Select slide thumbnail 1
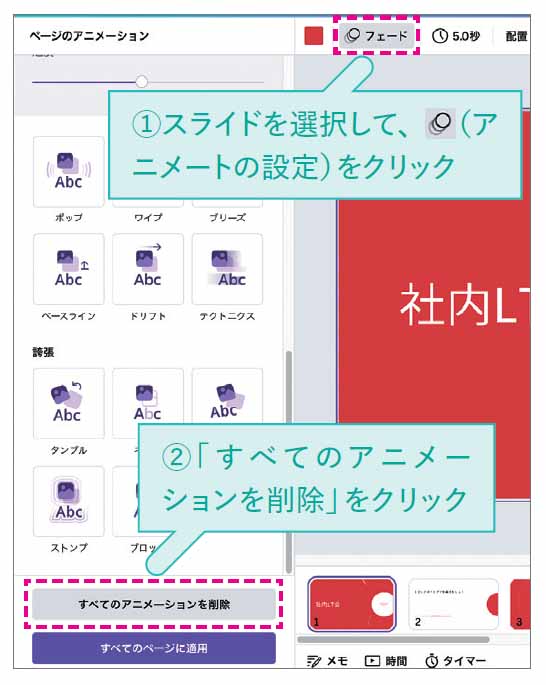This screenshot has height=685, width=546. point(352,604)
